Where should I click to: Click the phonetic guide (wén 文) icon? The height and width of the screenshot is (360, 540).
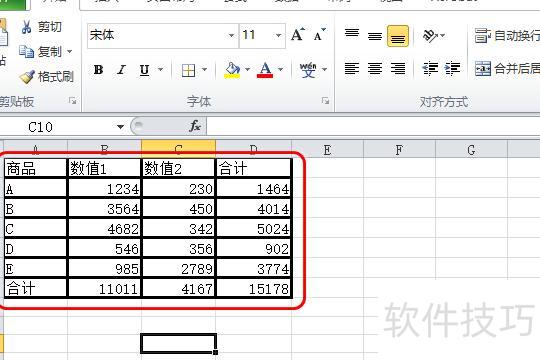click(308, 70)
